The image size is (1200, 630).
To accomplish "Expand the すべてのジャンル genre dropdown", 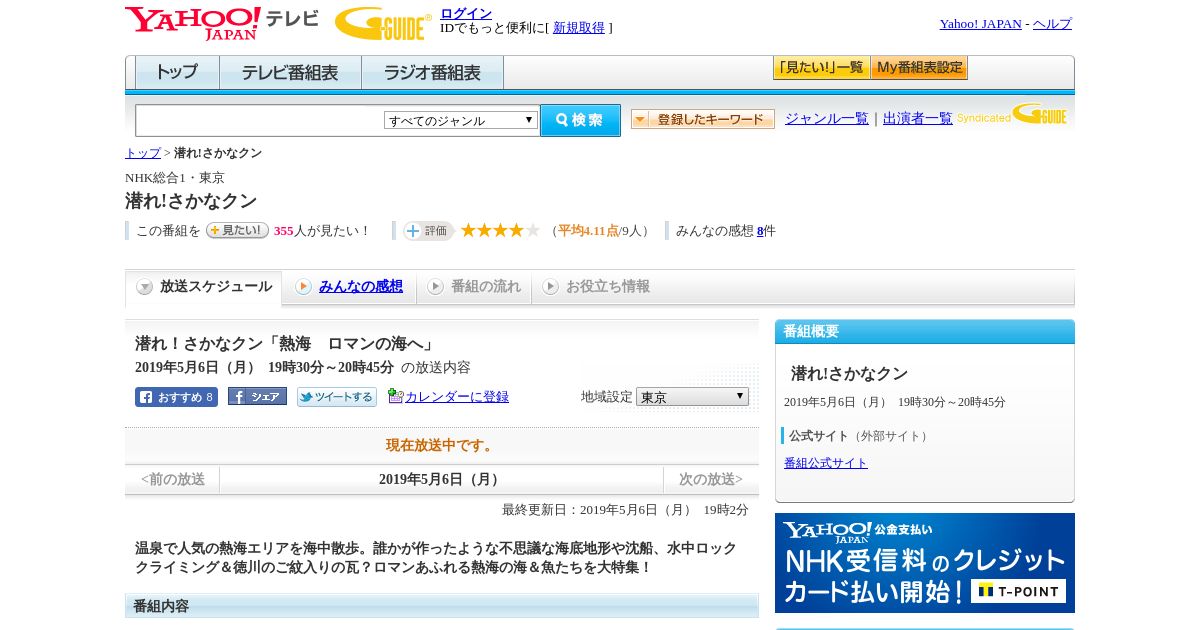I will coord(461,120).
